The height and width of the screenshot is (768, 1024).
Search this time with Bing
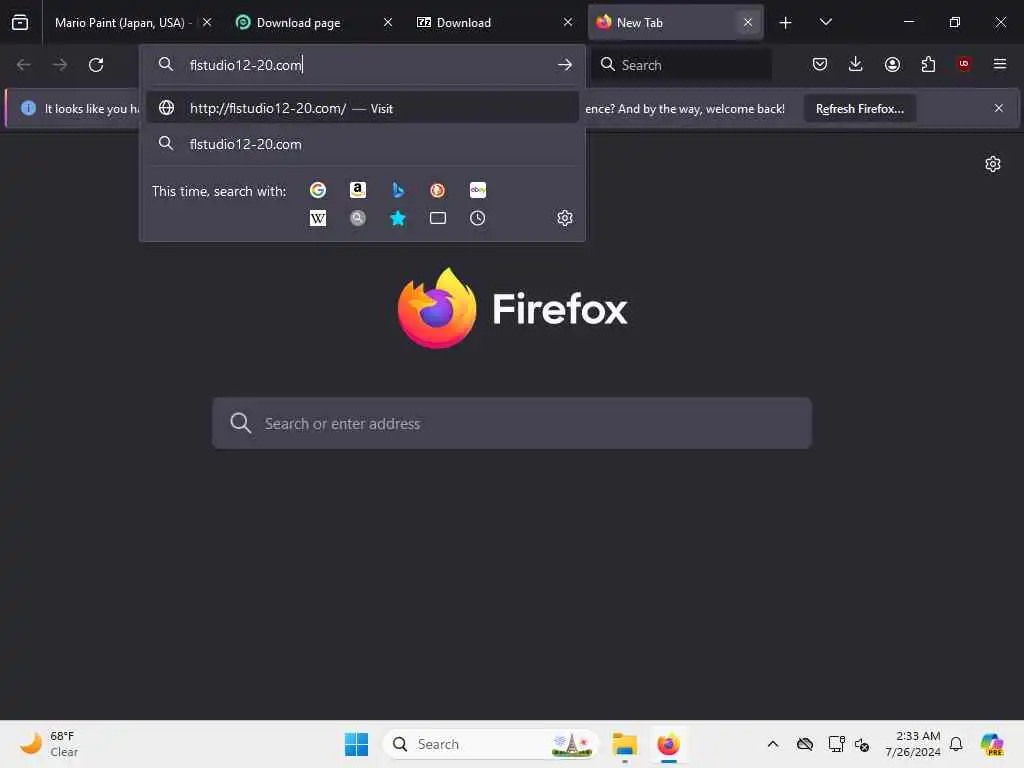pos(398,190)
